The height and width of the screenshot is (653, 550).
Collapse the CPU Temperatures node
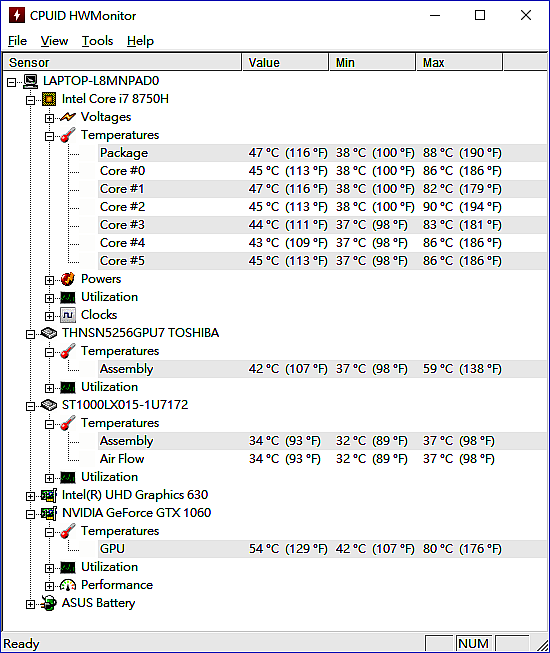coord(49,136)
